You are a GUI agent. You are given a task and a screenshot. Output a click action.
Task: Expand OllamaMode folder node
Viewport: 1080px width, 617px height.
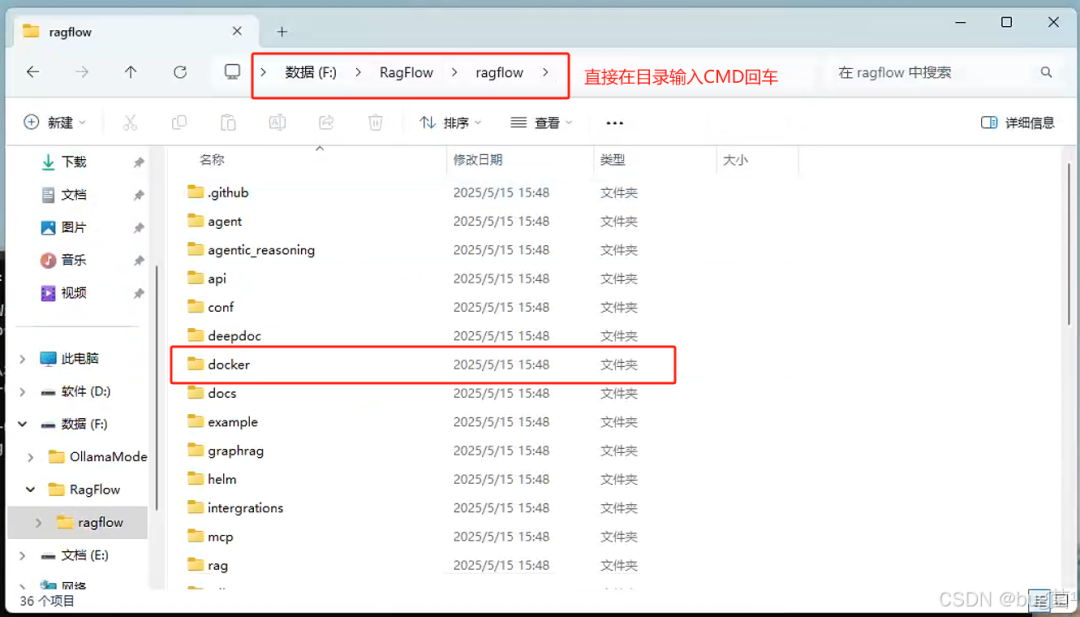click(x=30, y=457)
